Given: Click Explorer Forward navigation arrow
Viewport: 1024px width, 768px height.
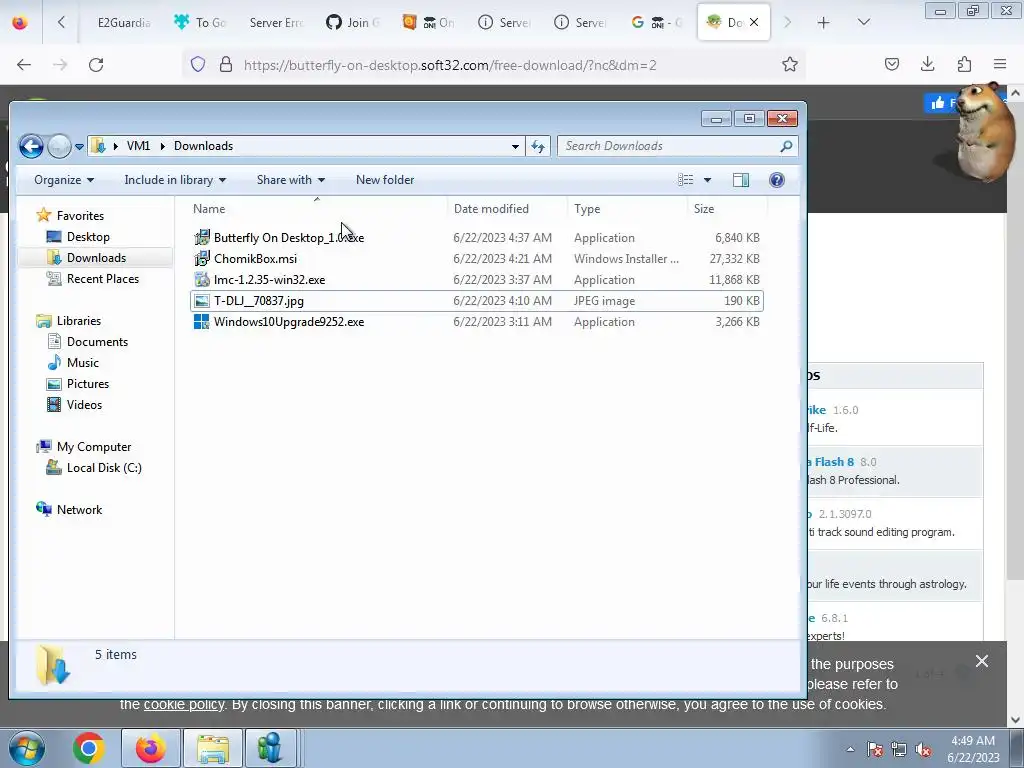Looking at the screenshot, I should 59,146.
